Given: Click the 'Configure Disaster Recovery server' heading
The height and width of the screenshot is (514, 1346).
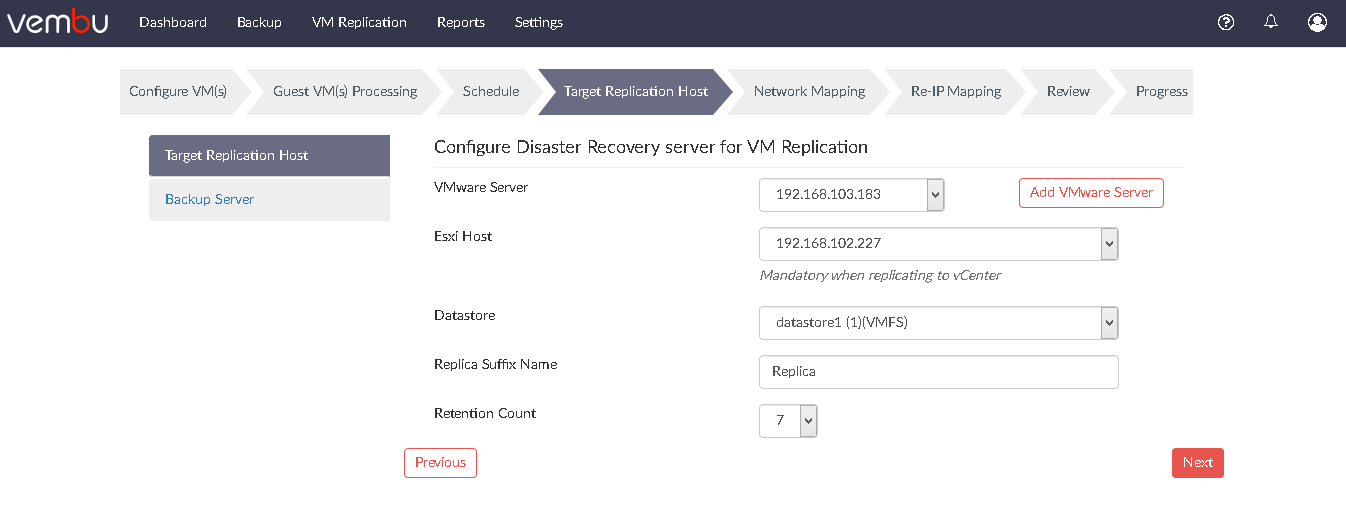Looking at the screenshot, I should coord(651,147).
